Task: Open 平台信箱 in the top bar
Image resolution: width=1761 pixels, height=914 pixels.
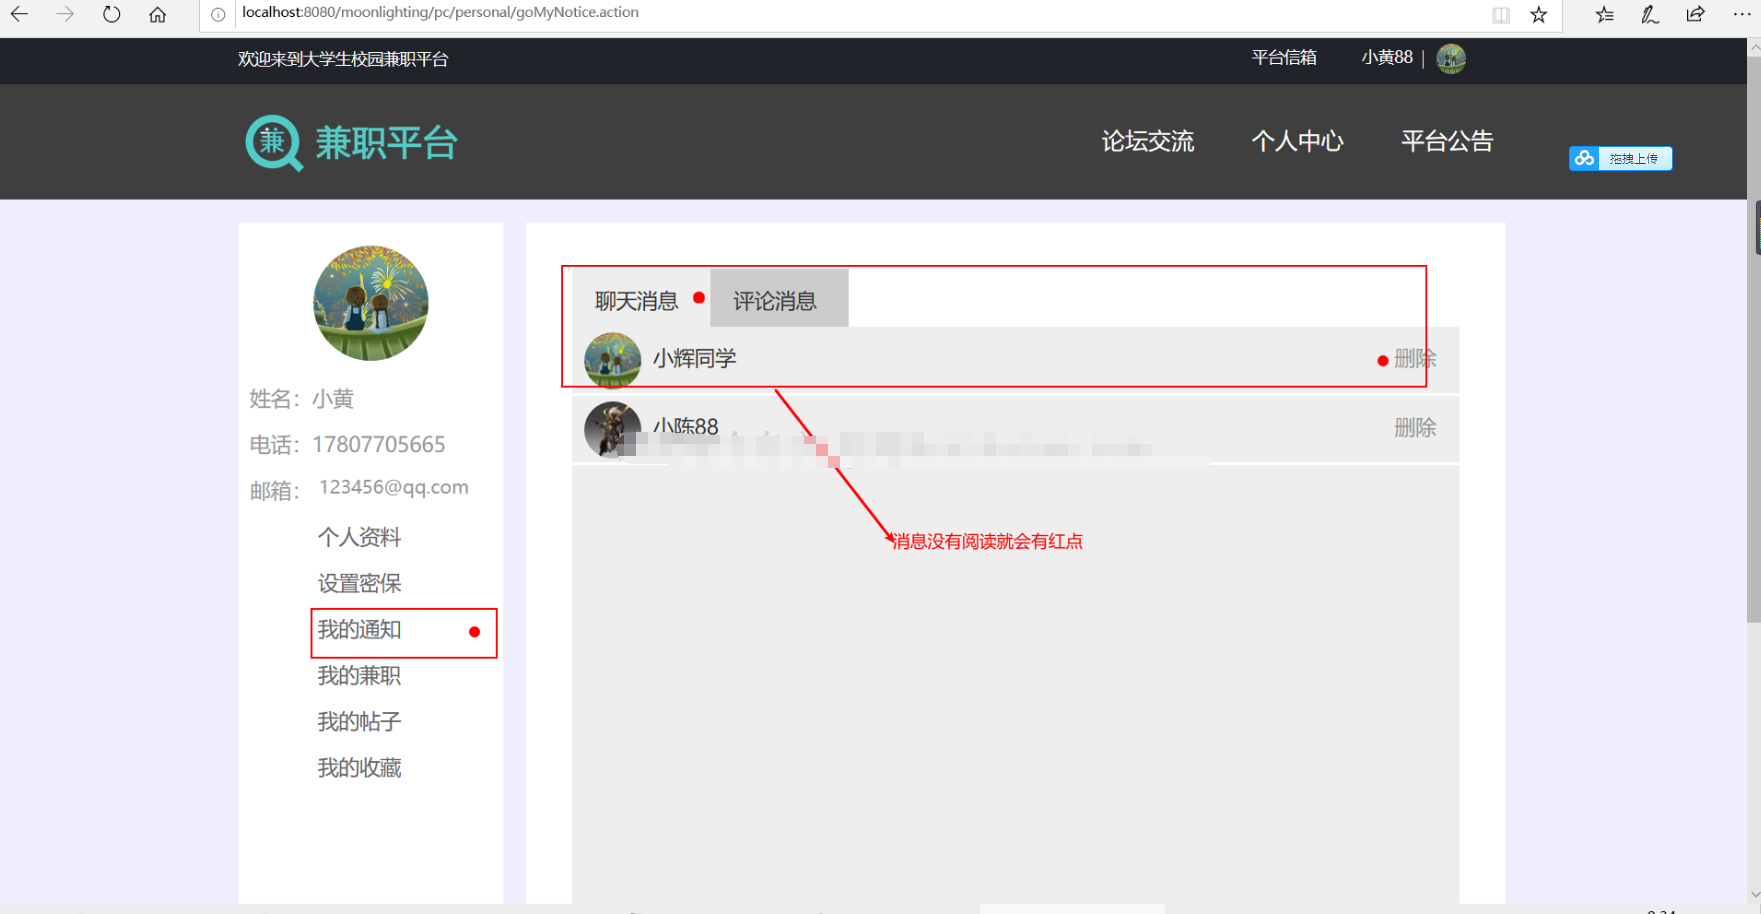Action: pos(1284,58)
